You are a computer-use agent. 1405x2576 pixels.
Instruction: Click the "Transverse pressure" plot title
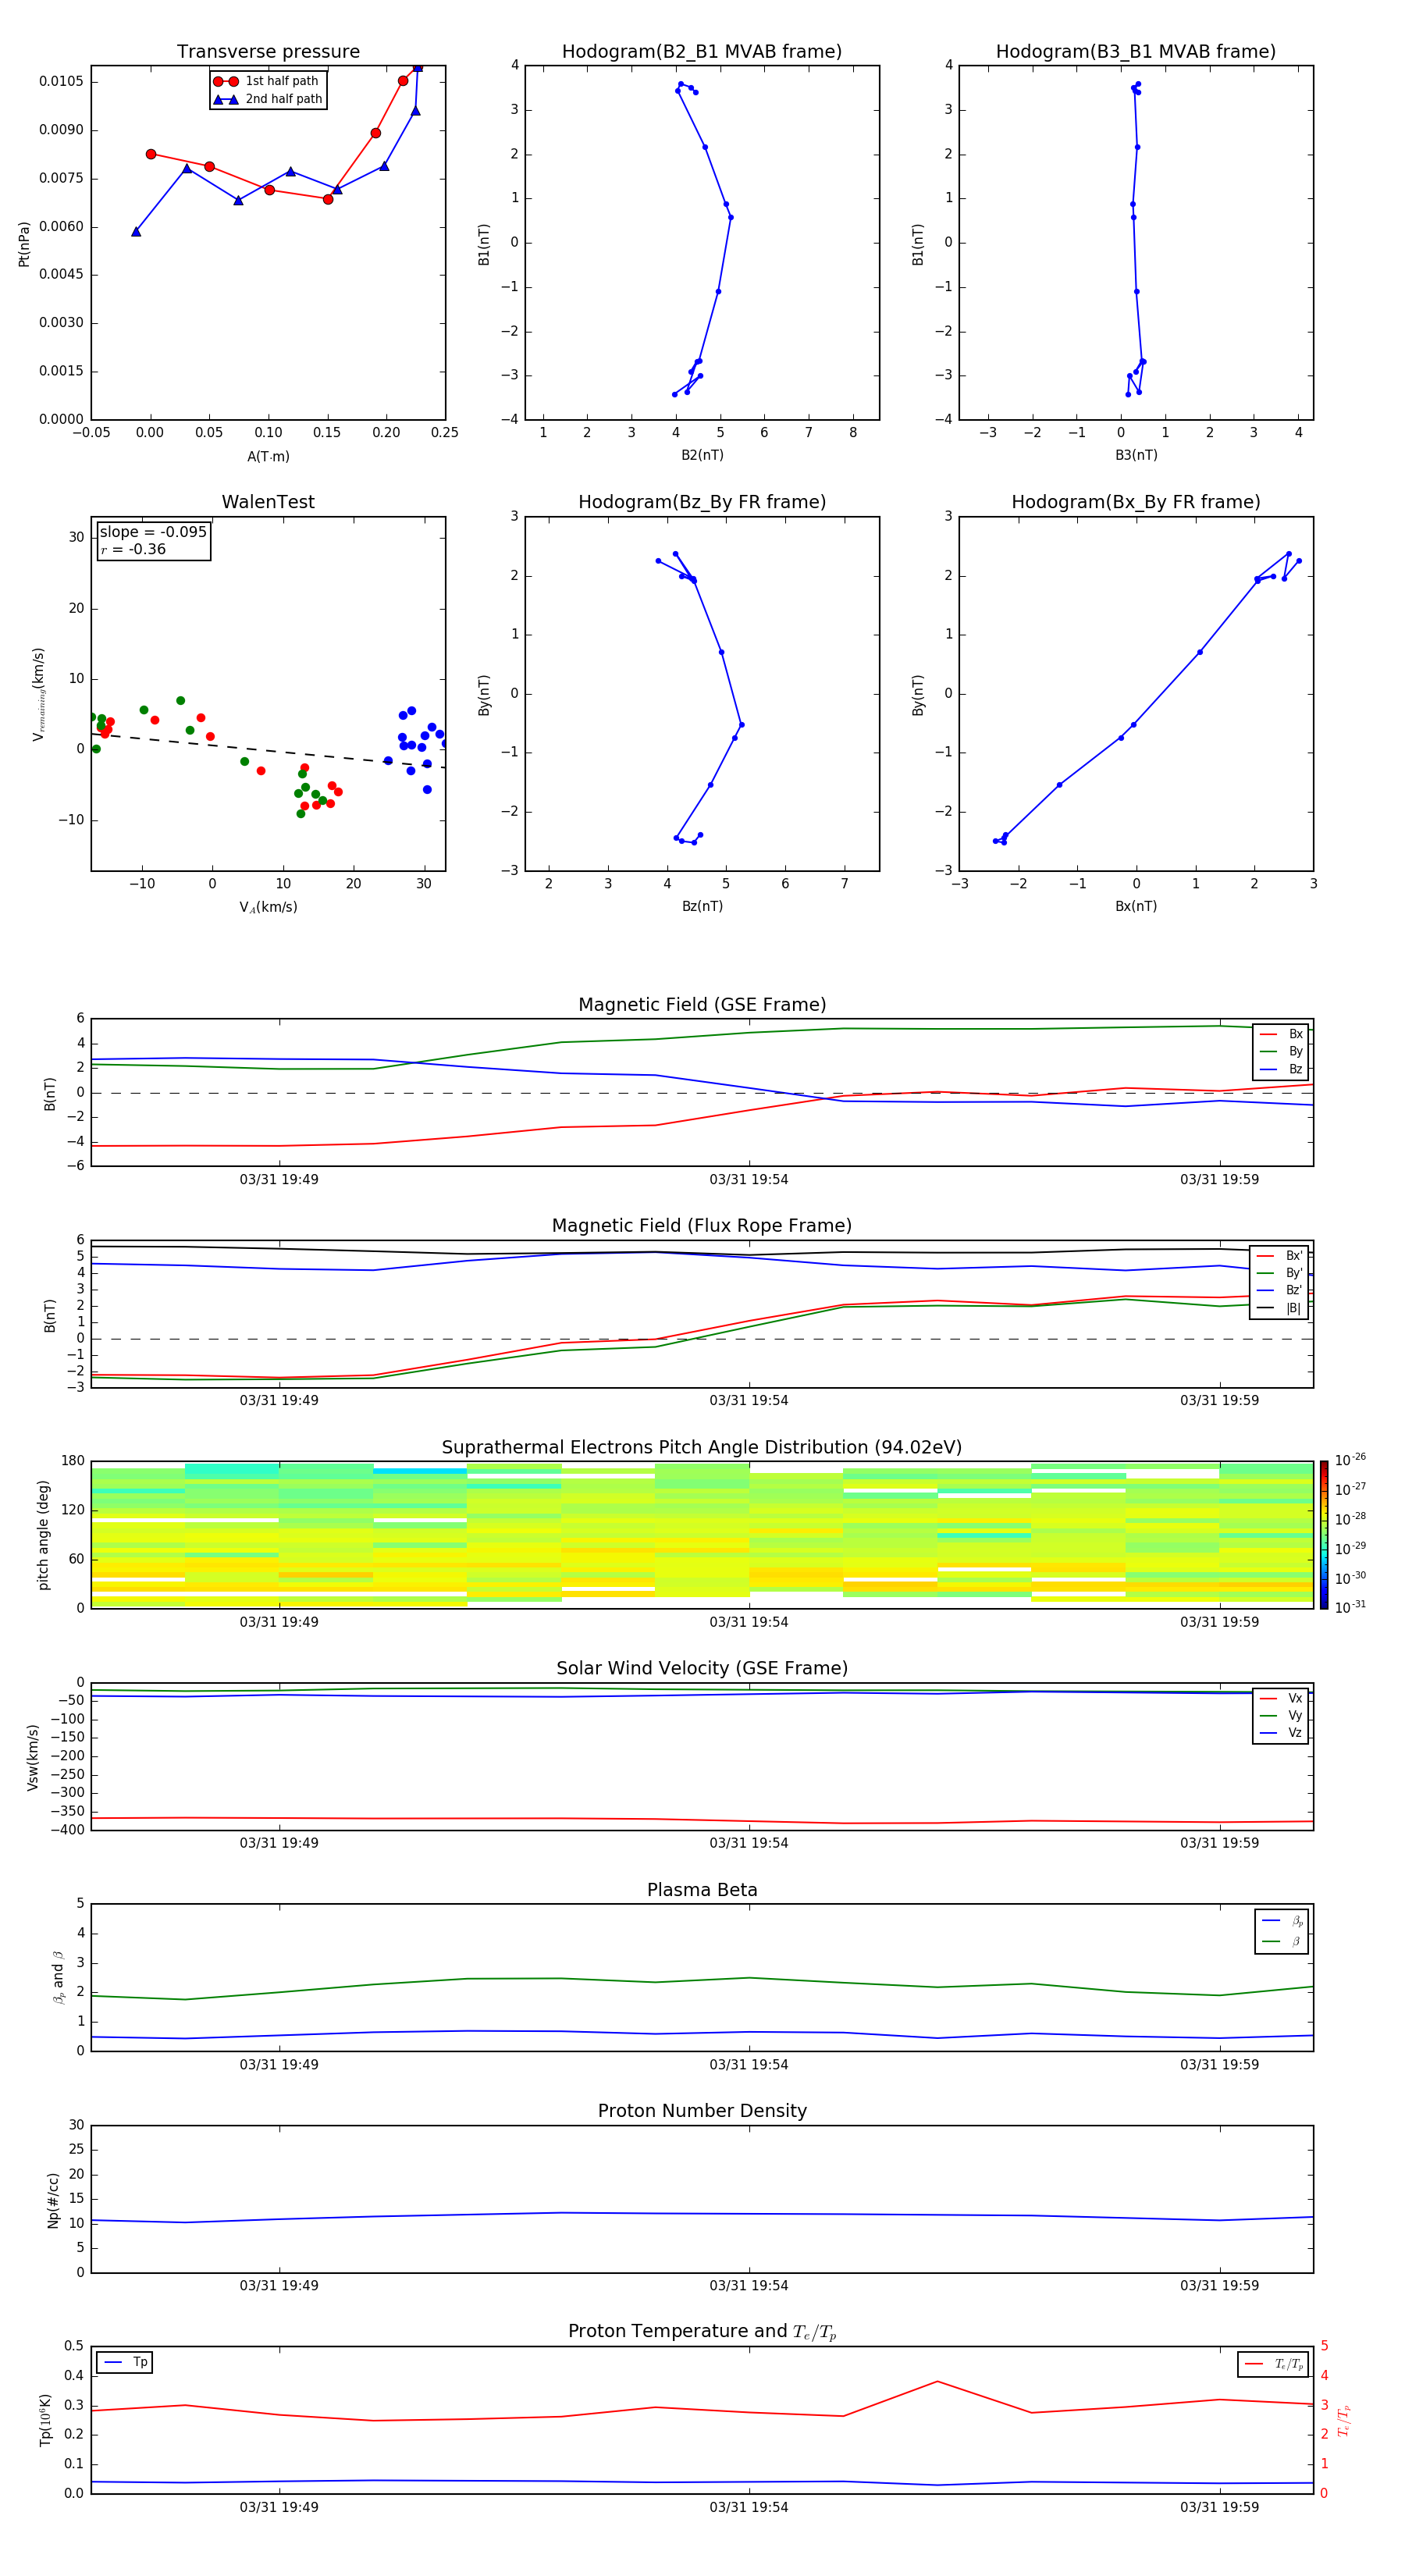(x=268, y=52)
